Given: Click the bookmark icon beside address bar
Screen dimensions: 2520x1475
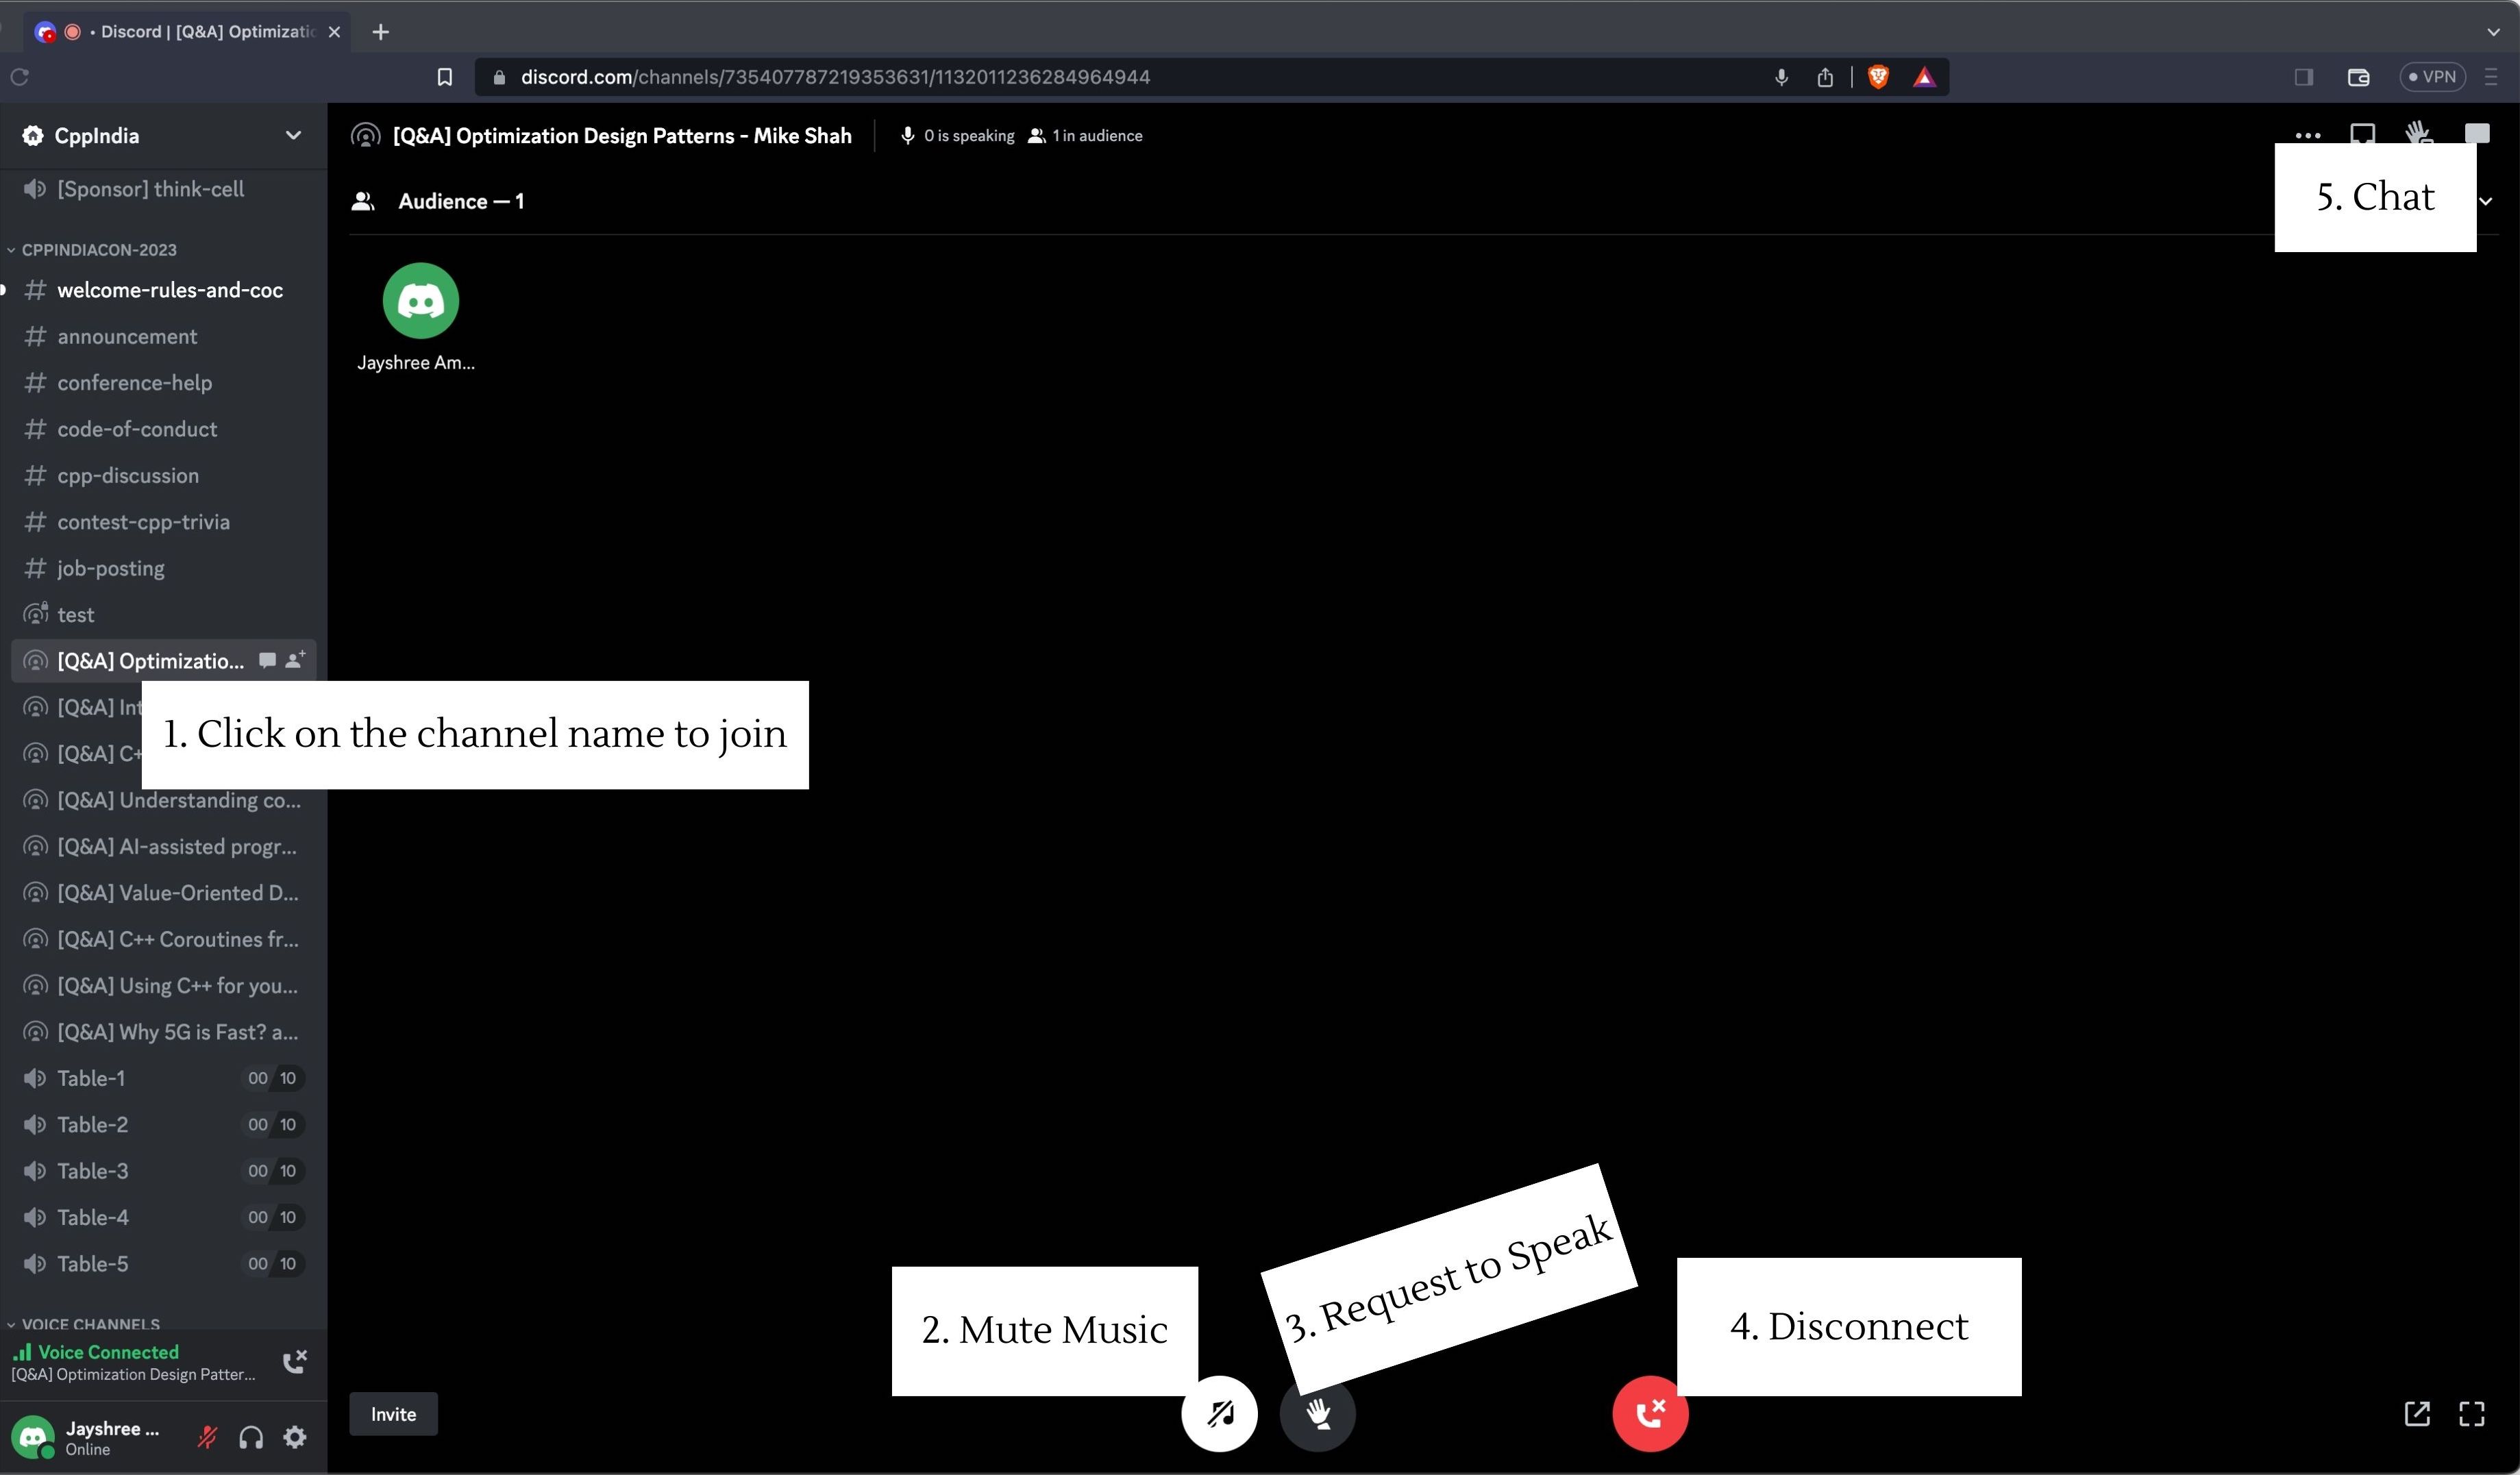Looking at the screenshot, I should tap(445, 77).
